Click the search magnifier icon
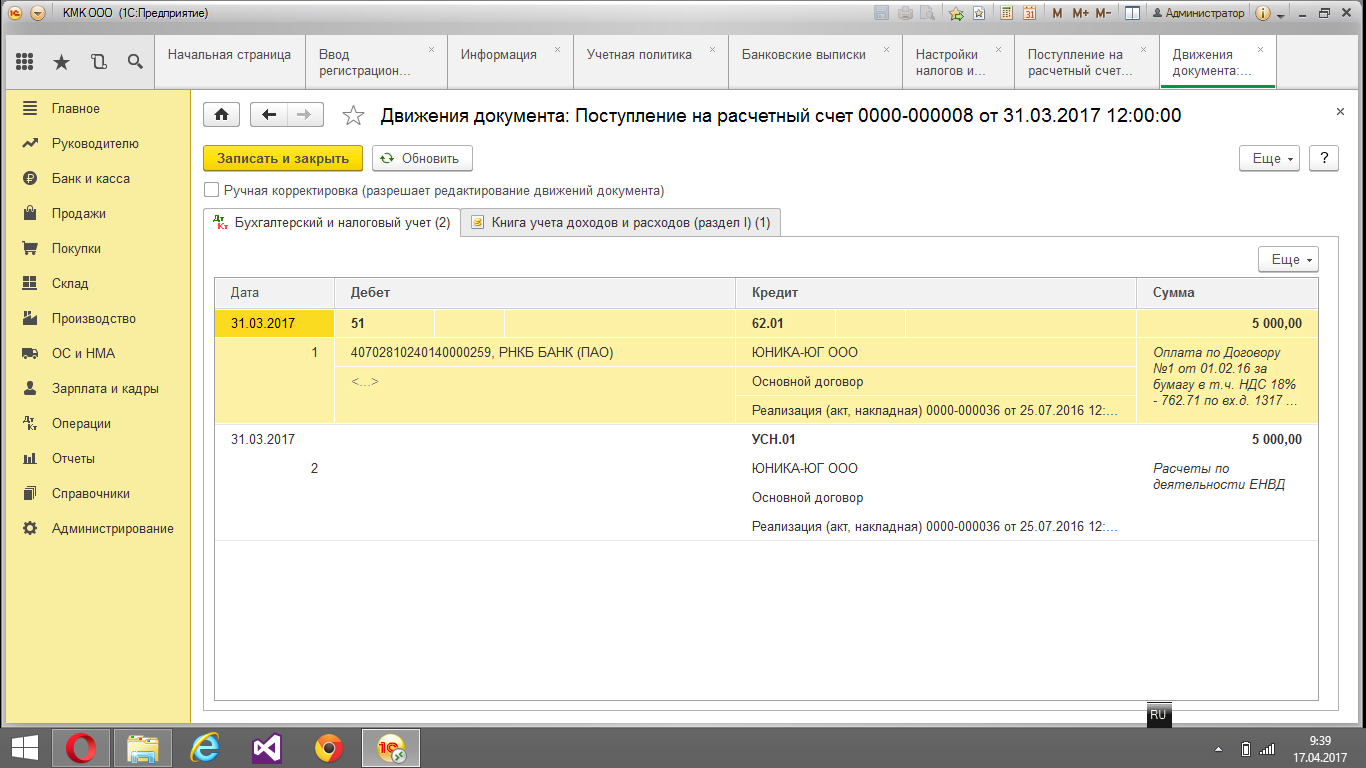 click(135, 62)
